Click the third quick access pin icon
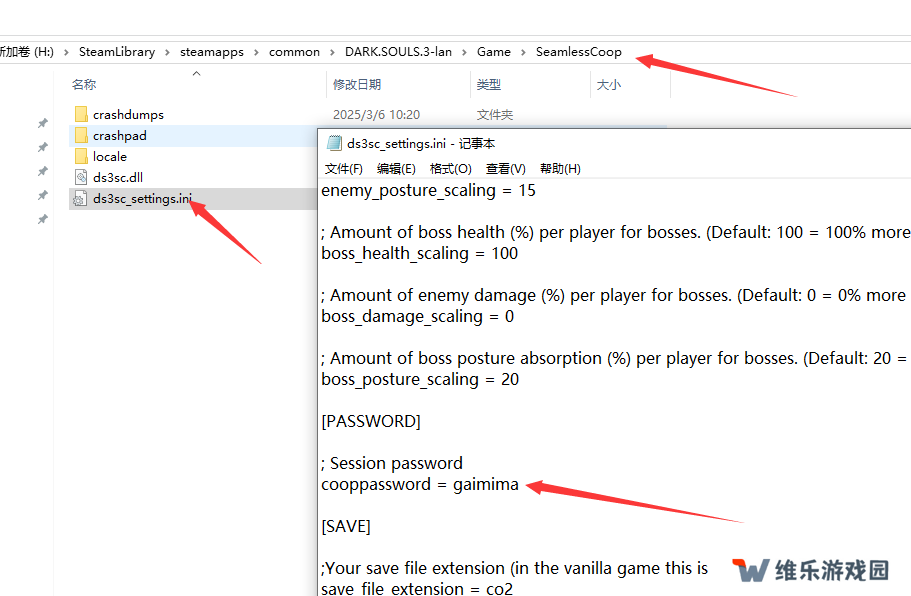 (42, 171)
